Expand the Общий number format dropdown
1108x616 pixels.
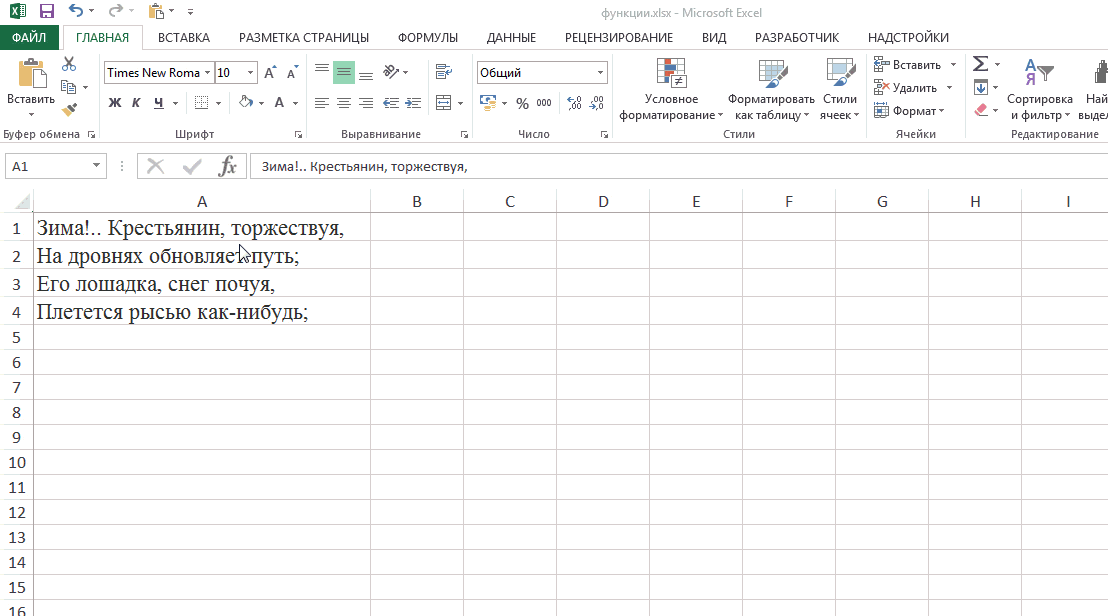click(x=601, y=73)
